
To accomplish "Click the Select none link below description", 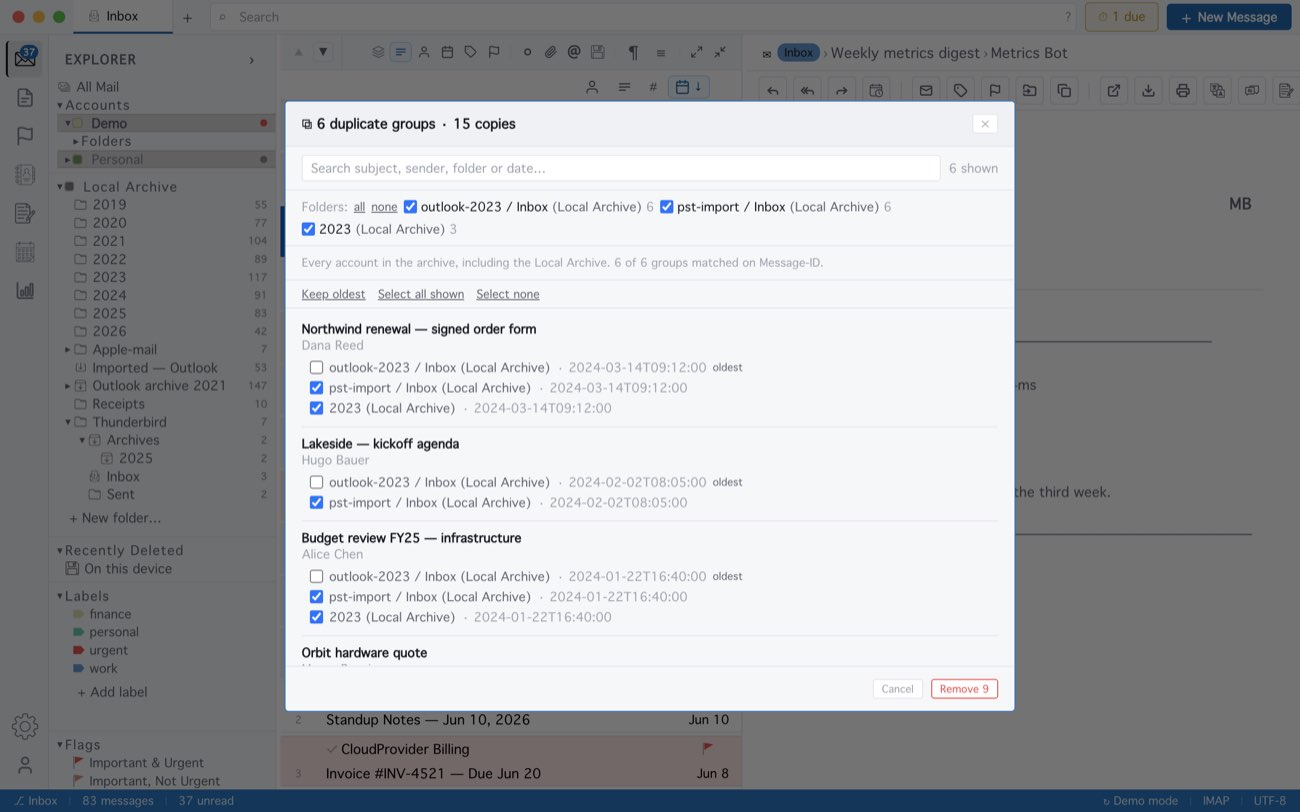I will (x=508, y=294).
